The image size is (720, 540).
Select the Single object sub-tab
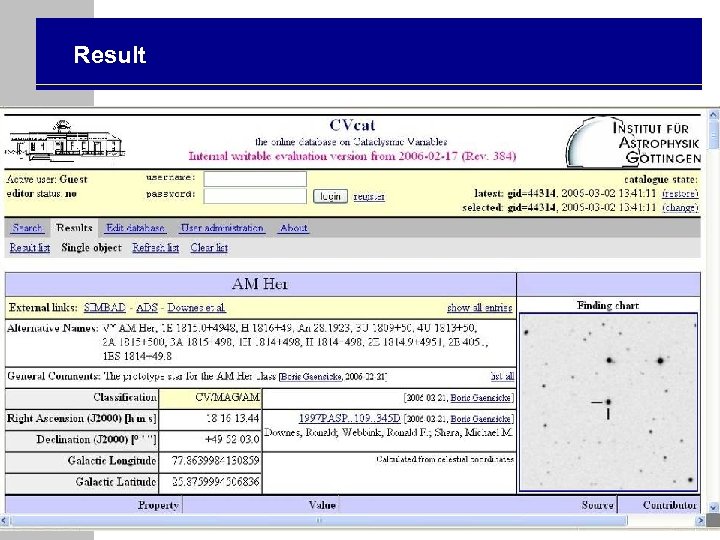click(91, 248)
